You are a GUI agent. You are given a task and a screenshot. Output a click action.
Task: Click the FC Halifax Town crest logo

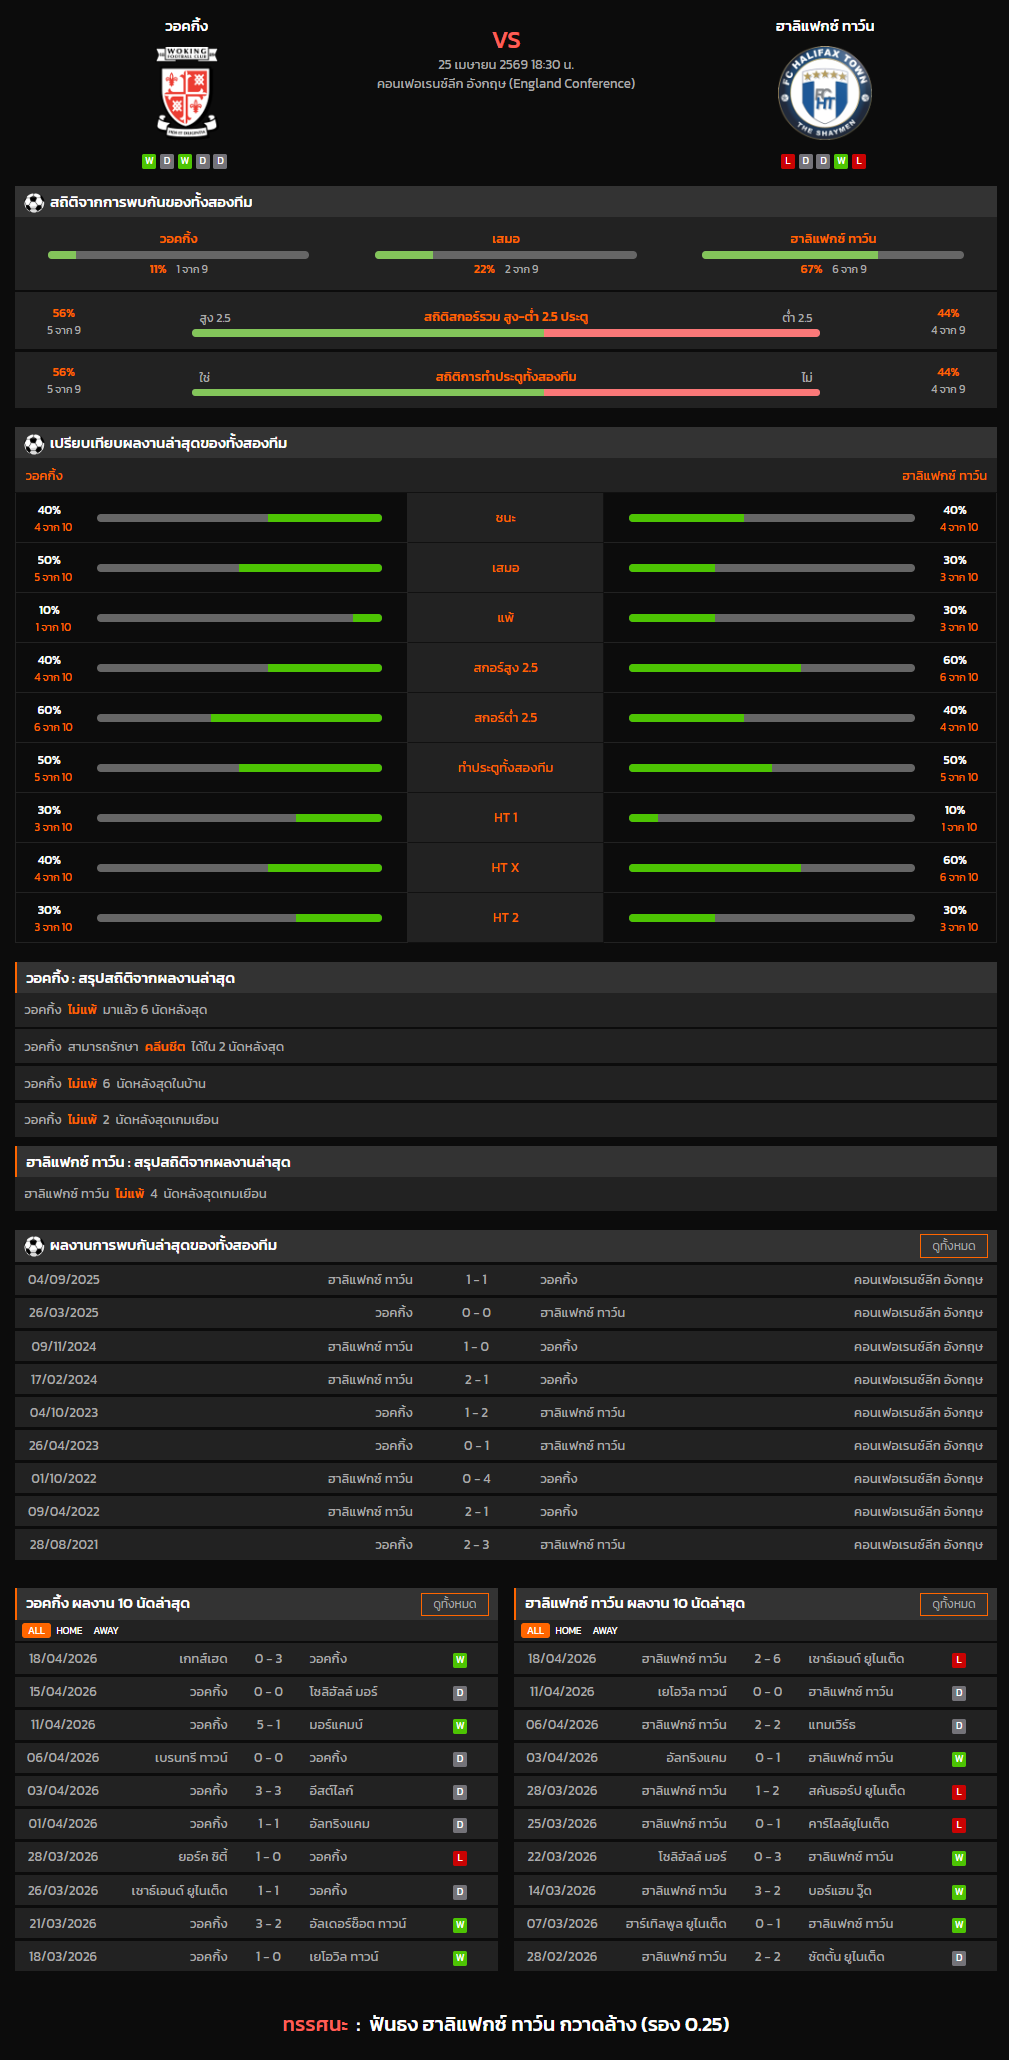(x=824, y=94)
